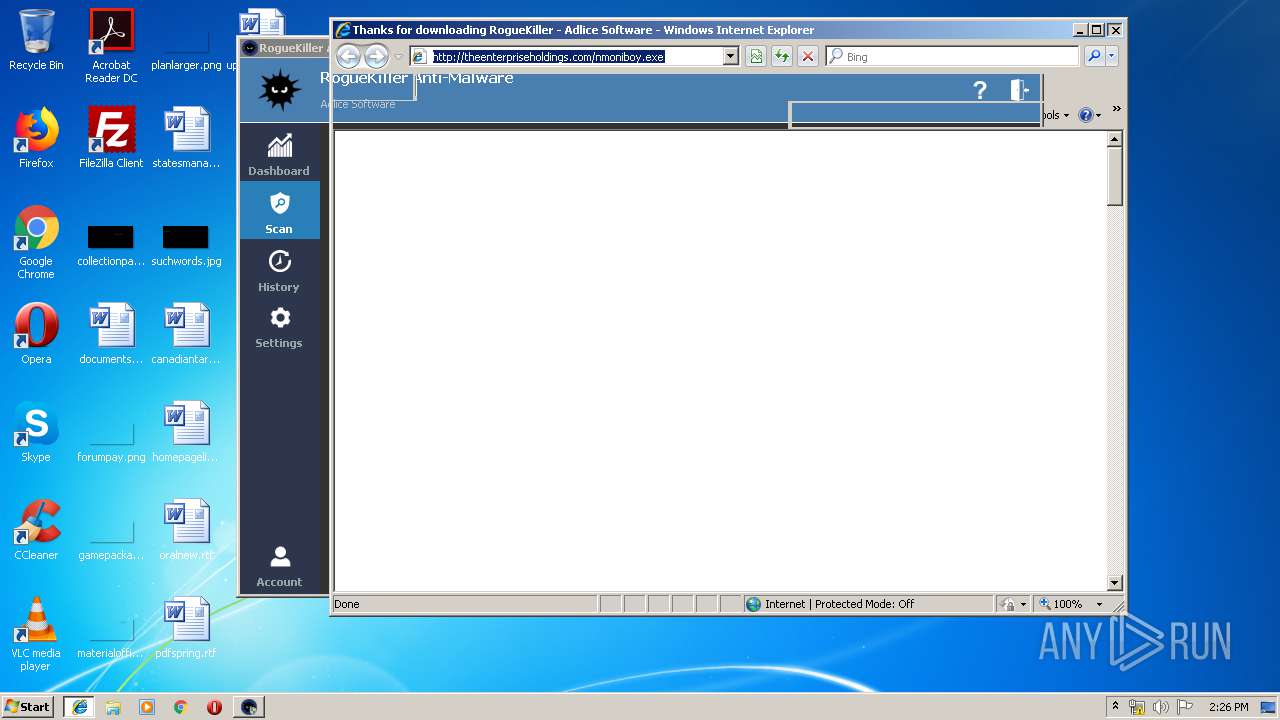Viewport: 1280px width, 720px height.
Task: Stop loading the page with red X
Action: pos(808,57)
